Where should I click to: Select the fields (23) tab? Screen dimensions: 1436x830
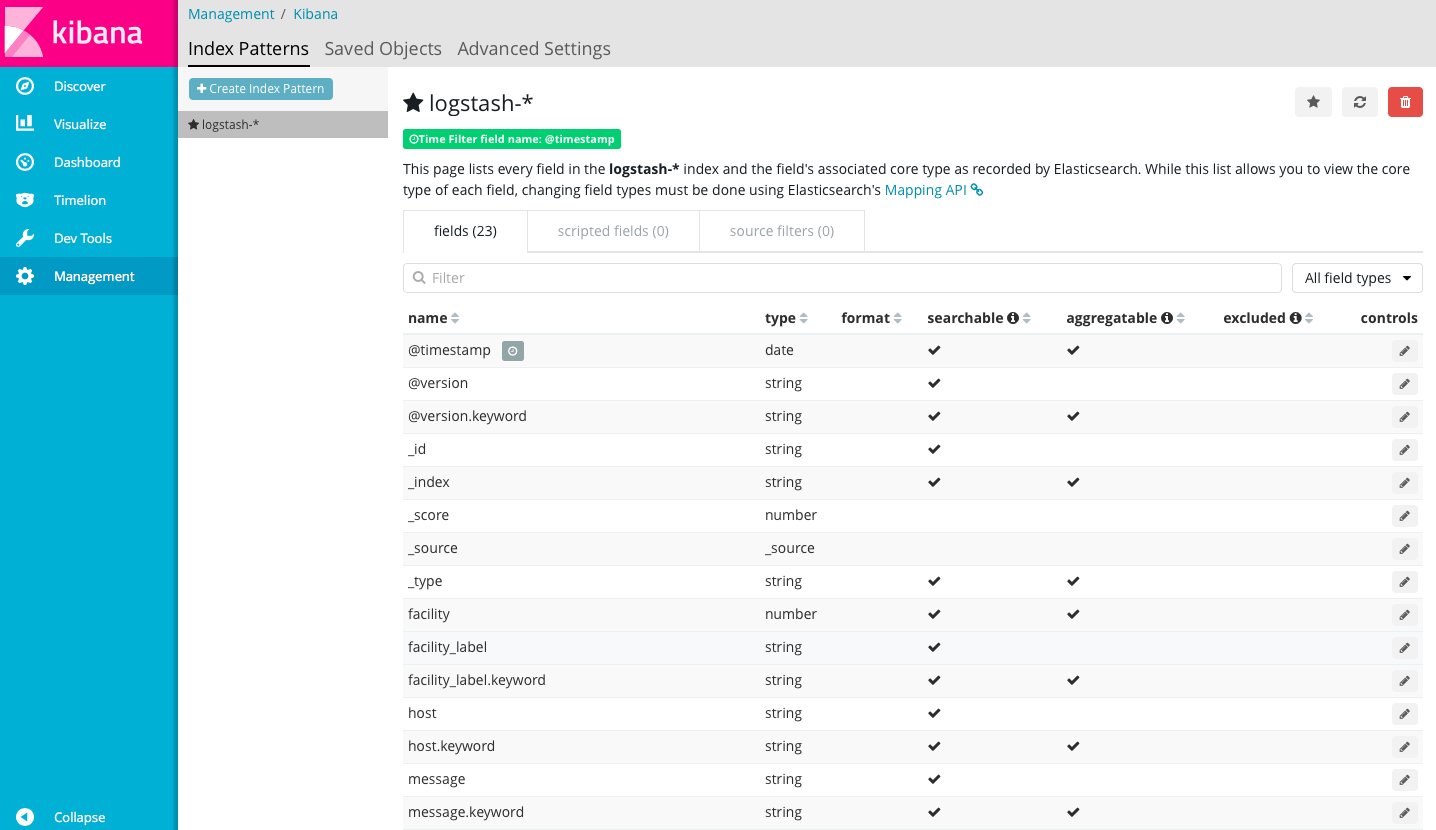click(x=465, y=231)
